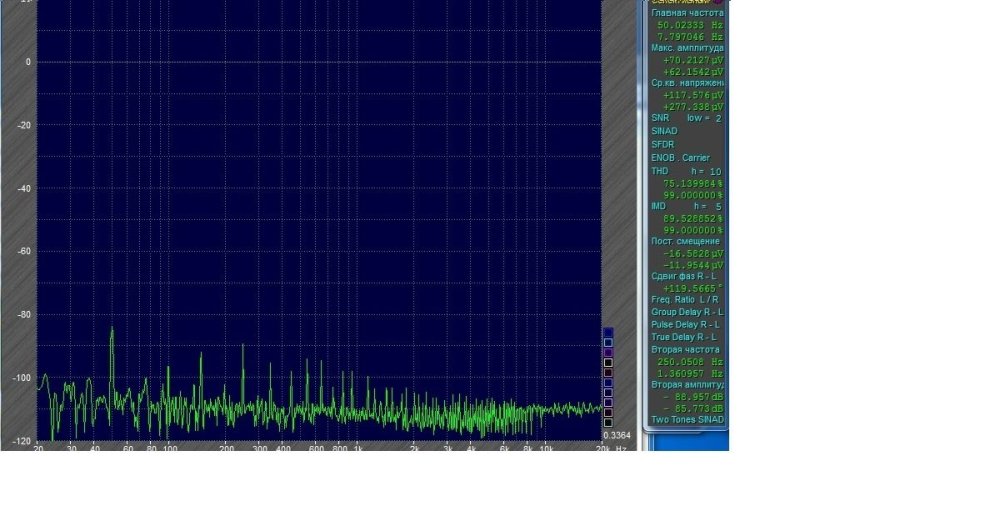Select Pulse Delay R - L
Screen dimensions: 1000x526
[685, 324]
